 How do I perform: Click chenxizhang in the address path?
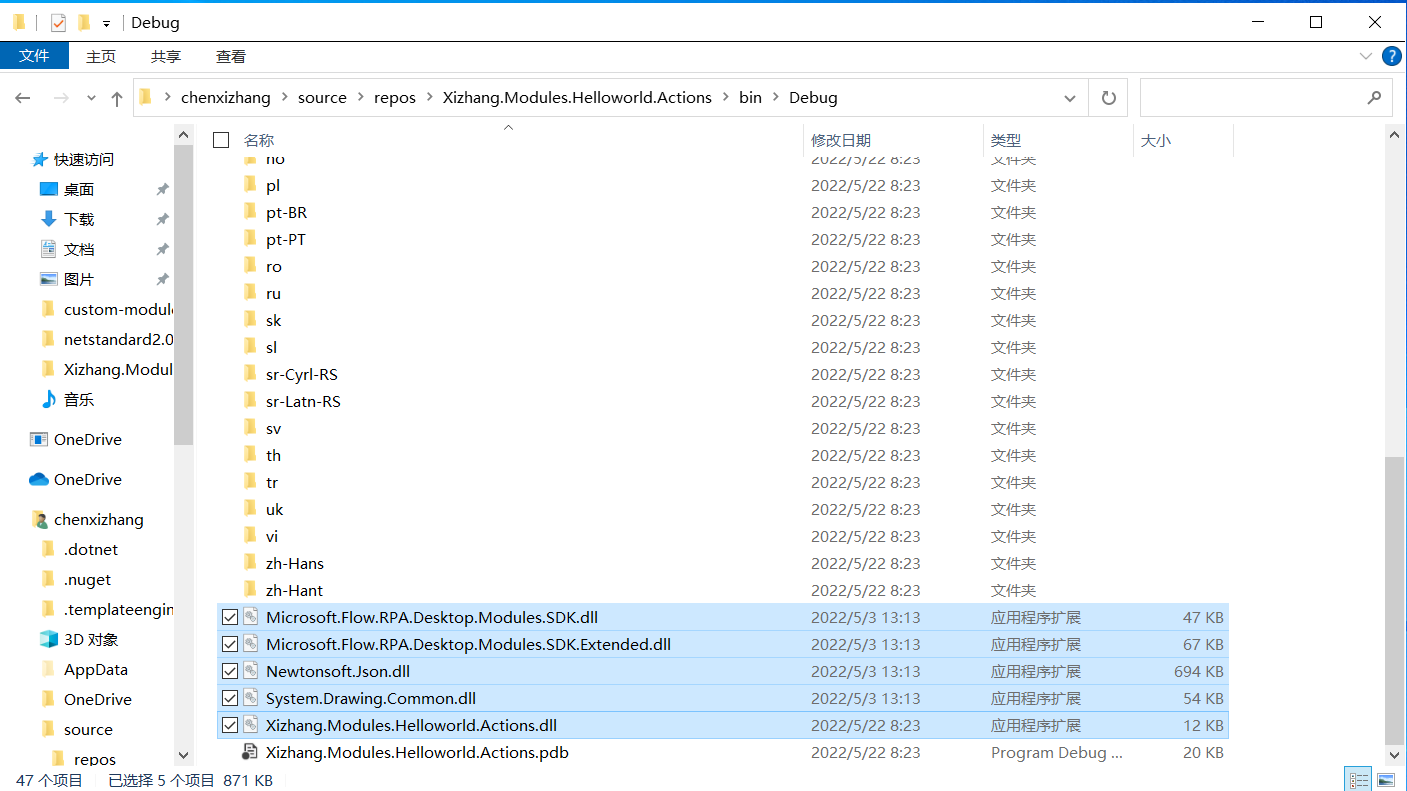[x=226, y=98]
